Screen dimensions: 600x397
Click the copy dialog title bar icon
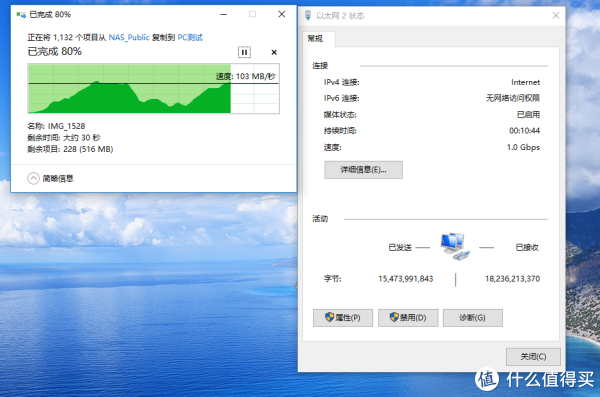(21, 15)
